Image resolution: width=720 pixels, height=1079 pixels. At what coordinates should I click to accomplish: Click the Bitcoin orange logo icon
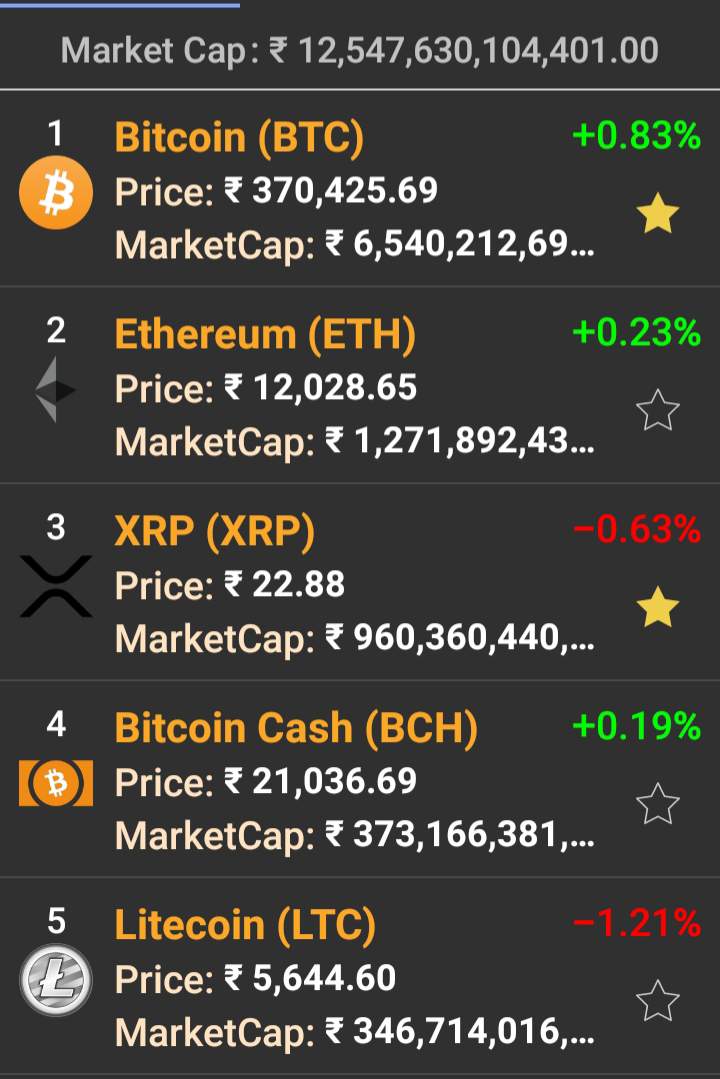56,195
